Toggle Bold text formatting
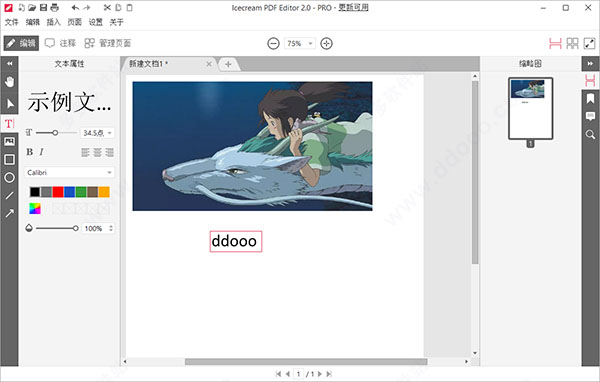600x382 pixels. [29, 152]
